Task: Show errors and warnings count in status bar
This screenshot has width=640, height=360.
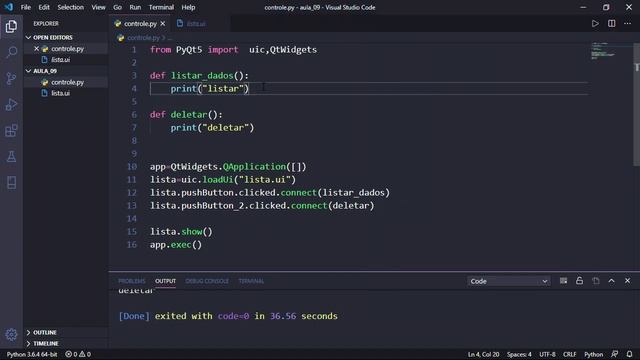Action: [x=78, y=354]
